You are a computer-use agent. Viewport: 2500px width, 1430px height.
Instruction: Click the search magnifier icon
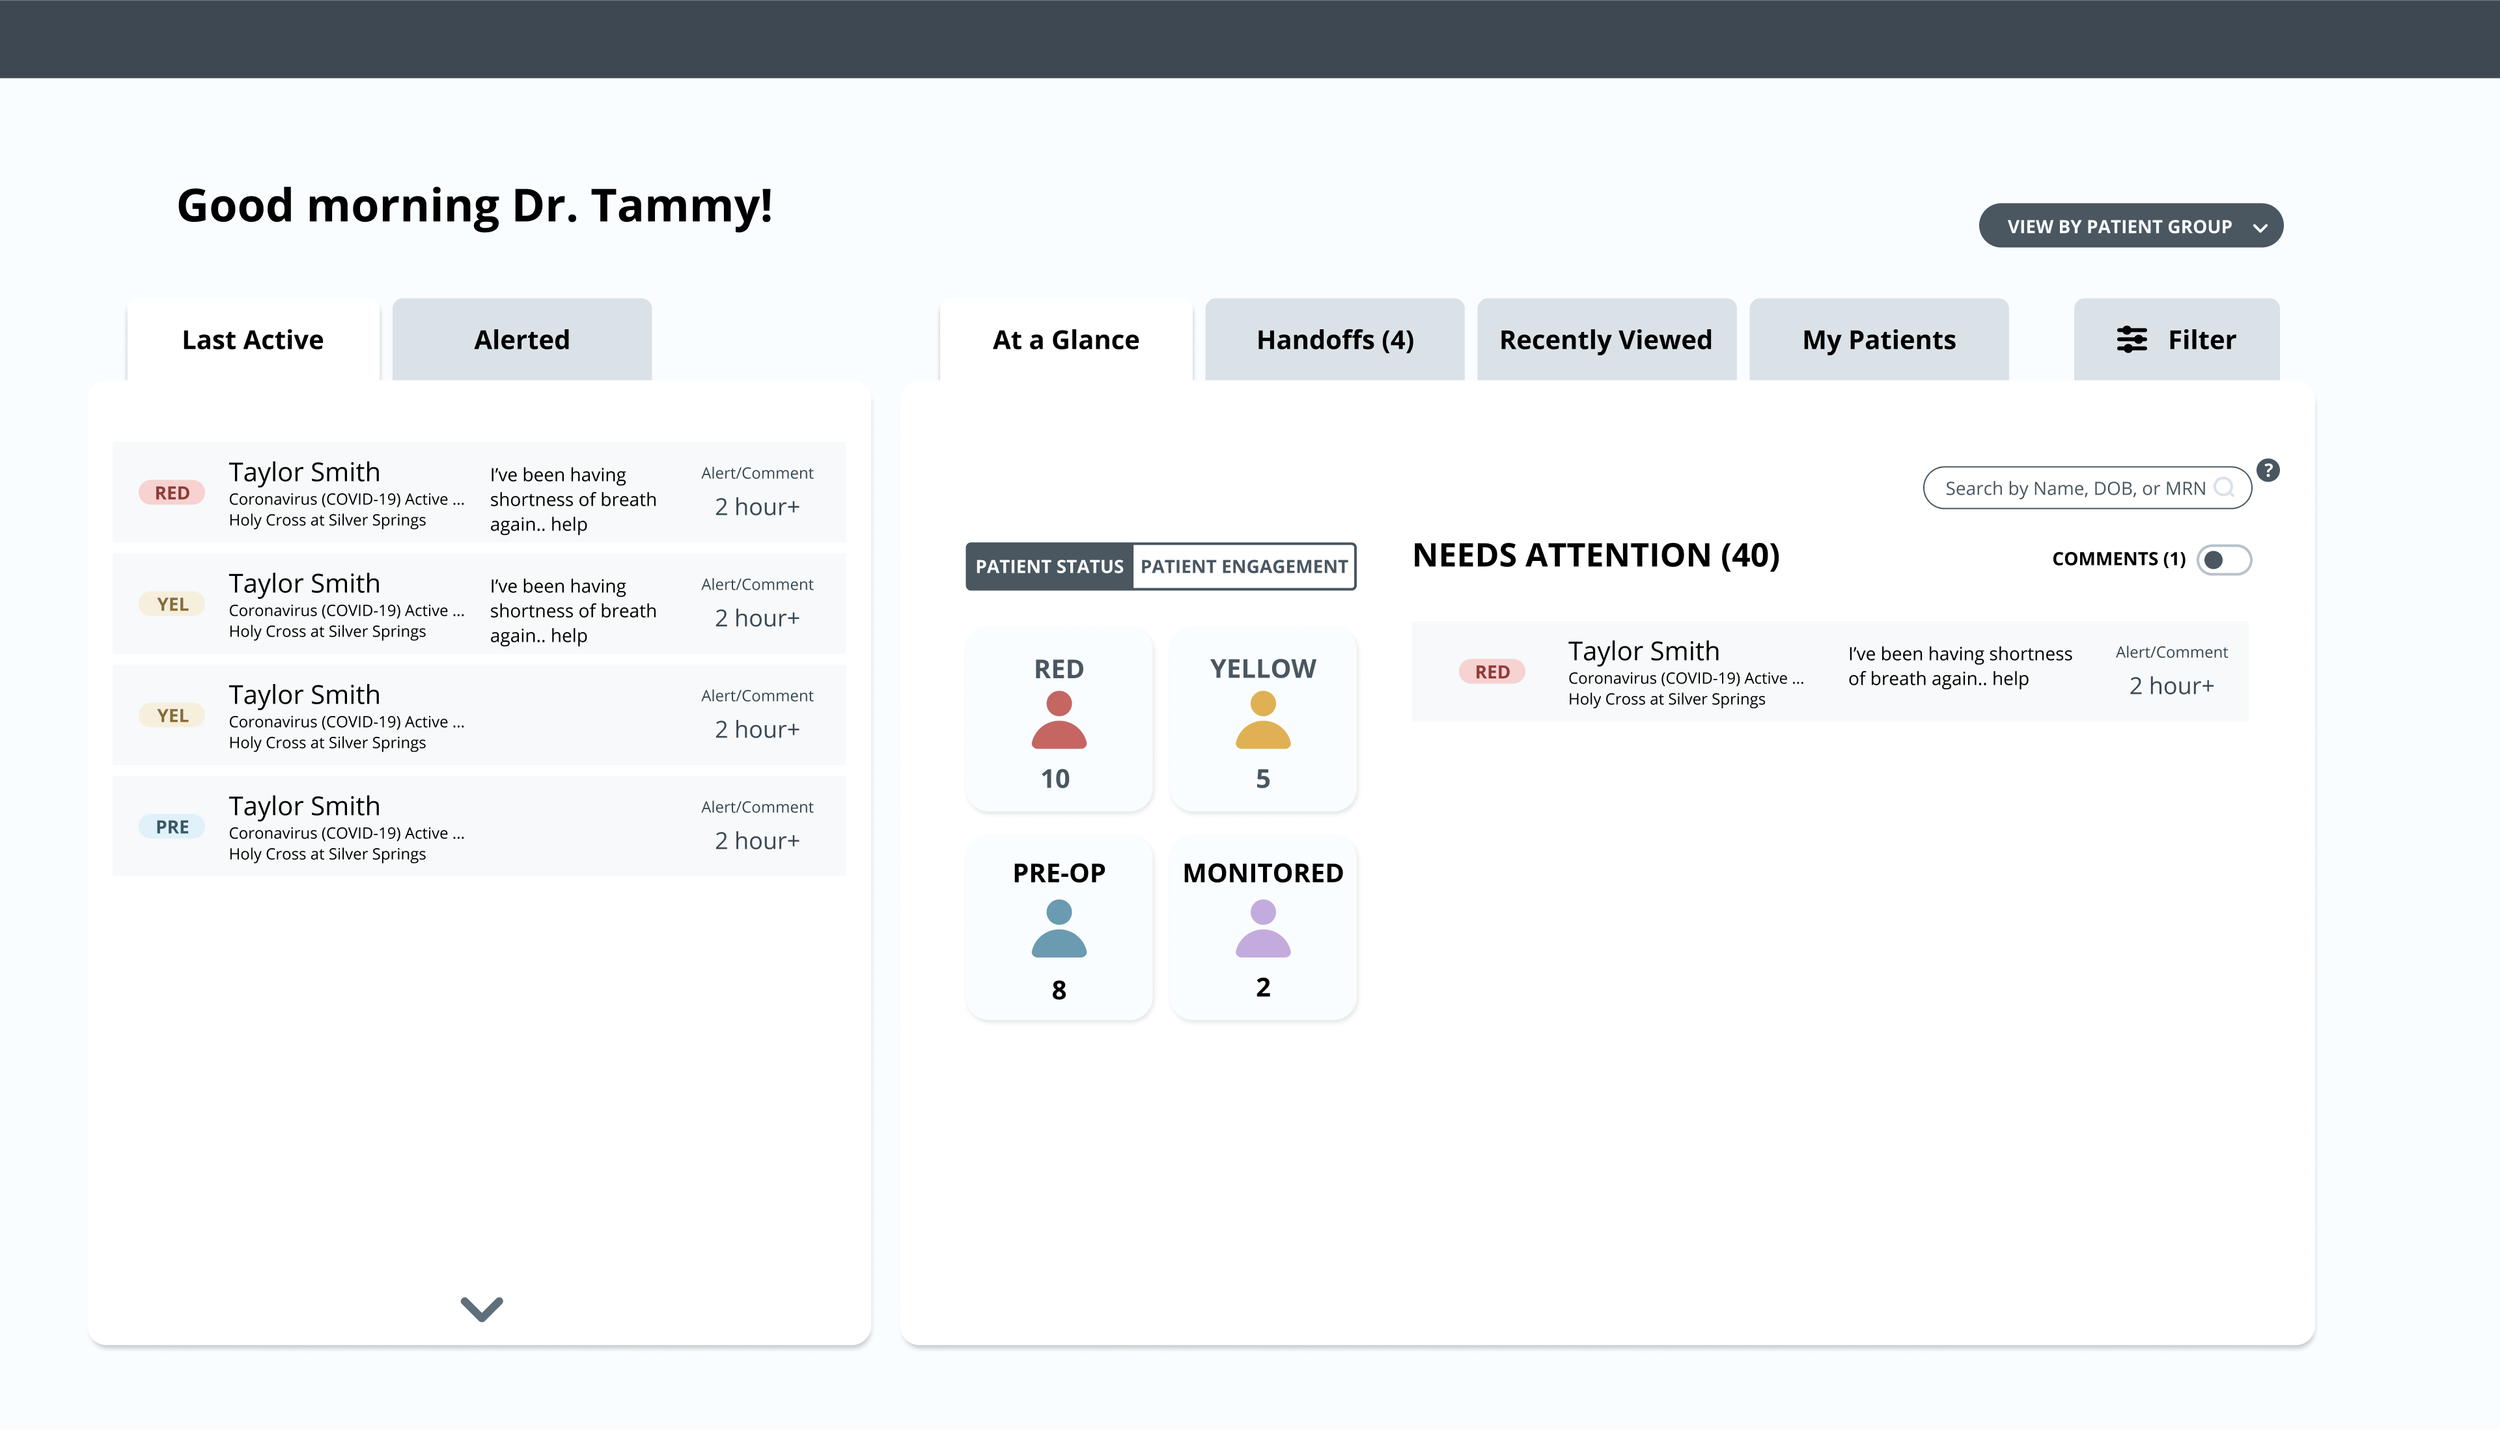[2223, 488]
